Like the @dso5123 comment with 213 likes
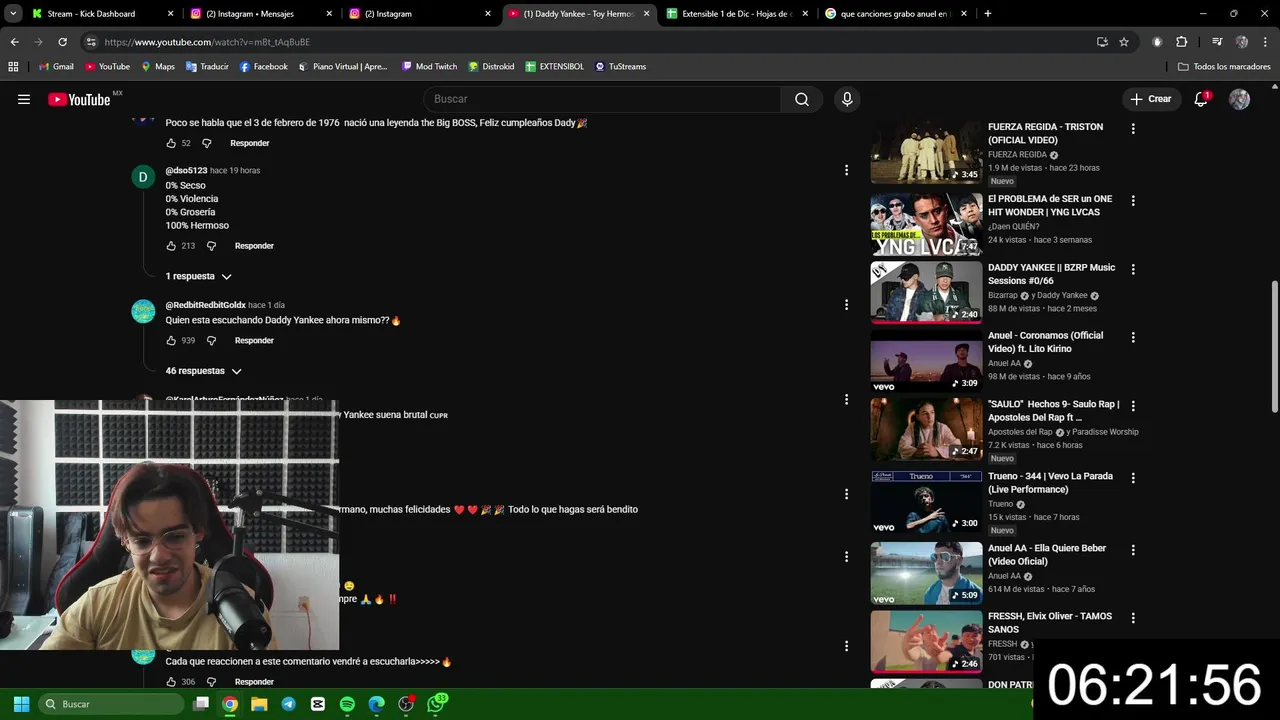Viewport: 1280px width, 720px height. pos(171,246)
